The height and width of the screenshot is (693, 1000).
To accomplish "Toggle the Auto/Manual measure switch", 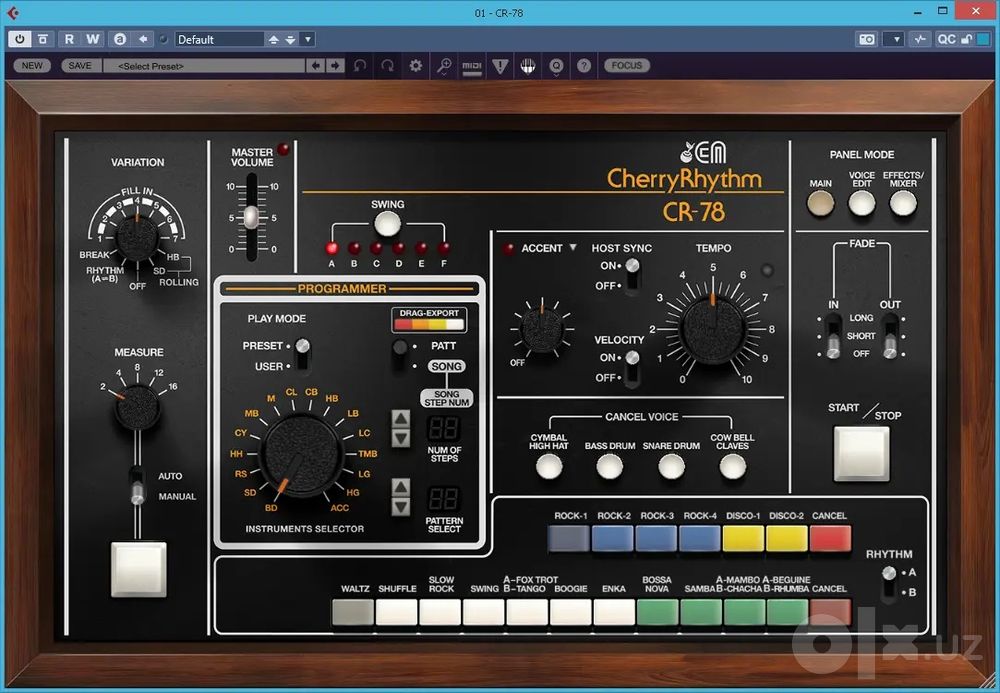I will pos(137,486).
